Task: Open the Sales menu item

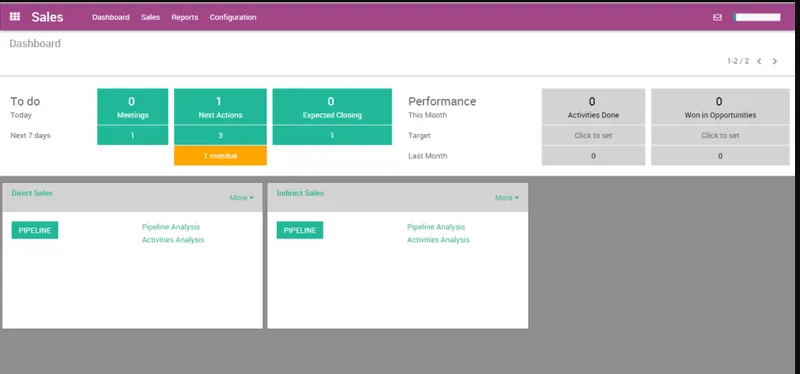Action: point(151,17)
